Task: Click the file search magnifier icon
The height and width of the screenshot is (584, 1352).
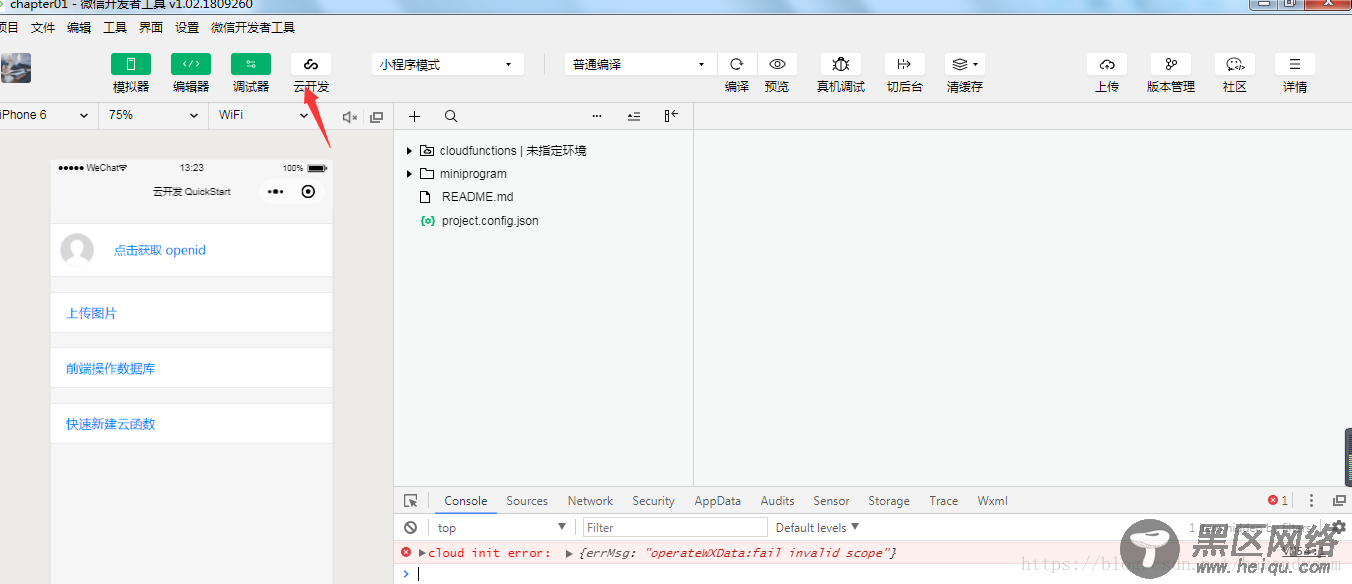Action: click(x=451, y=116)
